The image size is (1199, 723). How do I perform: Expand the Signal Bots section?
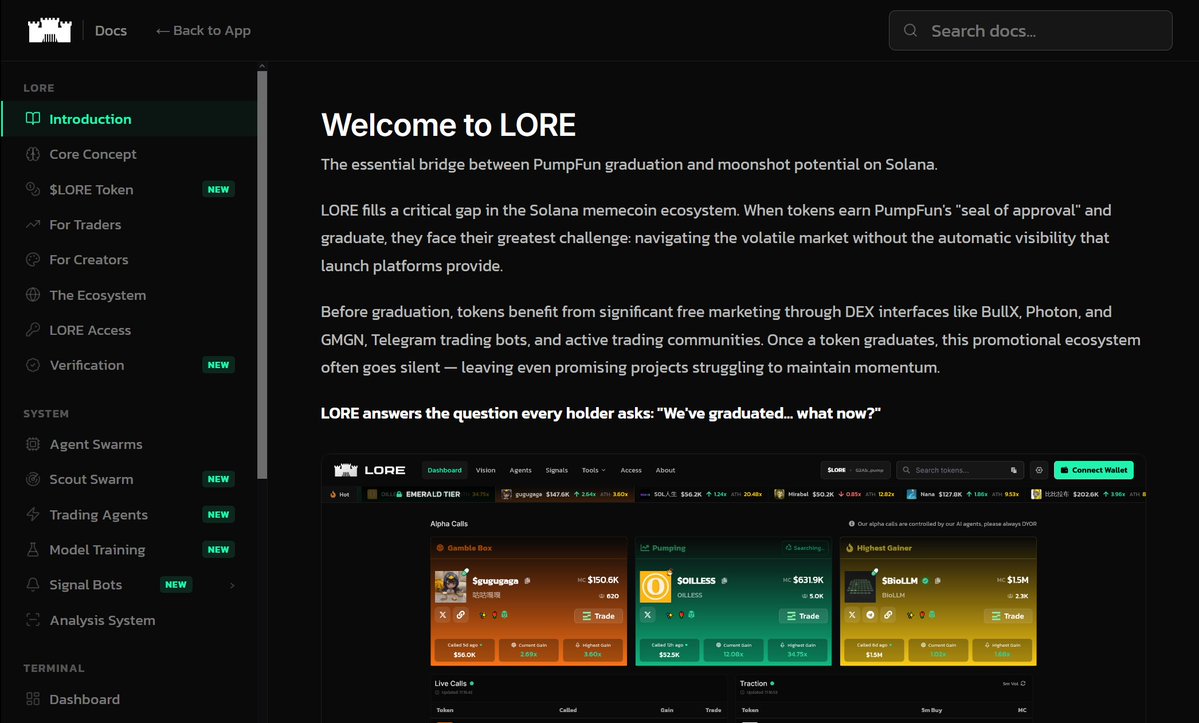[x=232, y=584]
